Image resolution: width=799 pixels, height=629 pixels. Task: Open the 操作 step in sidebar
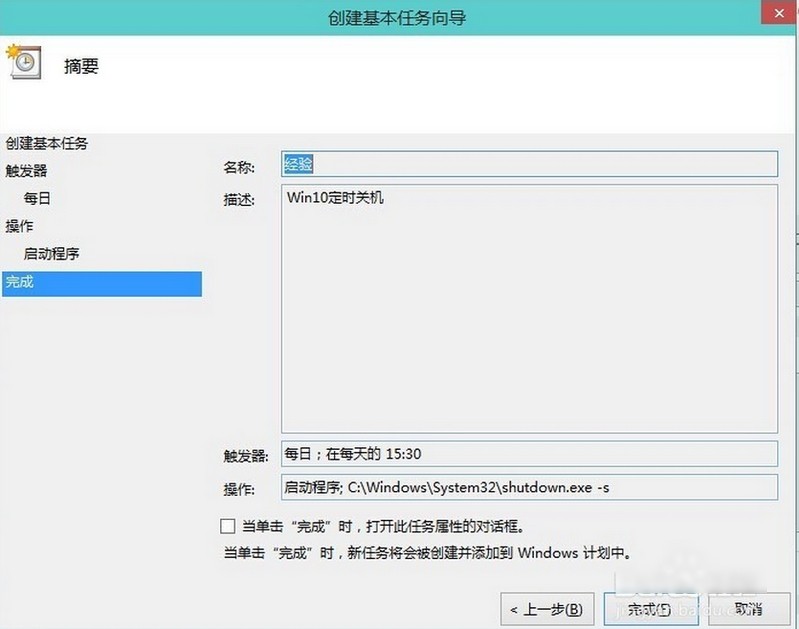coord(19,226)
